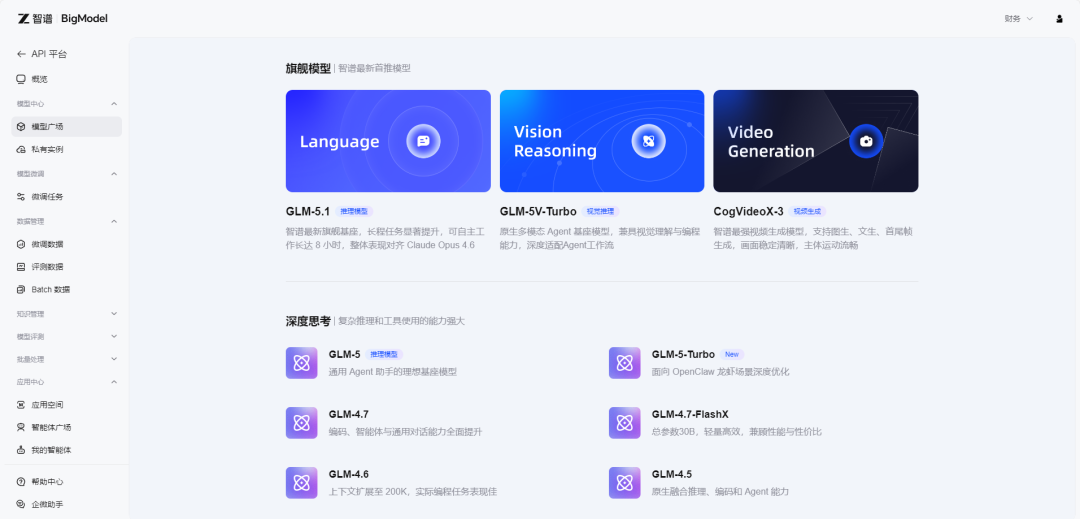The width and height of the screenshot is (1080, 519).
Task: Open the Video Generation banner thumbnail
Action: (816, 141)
